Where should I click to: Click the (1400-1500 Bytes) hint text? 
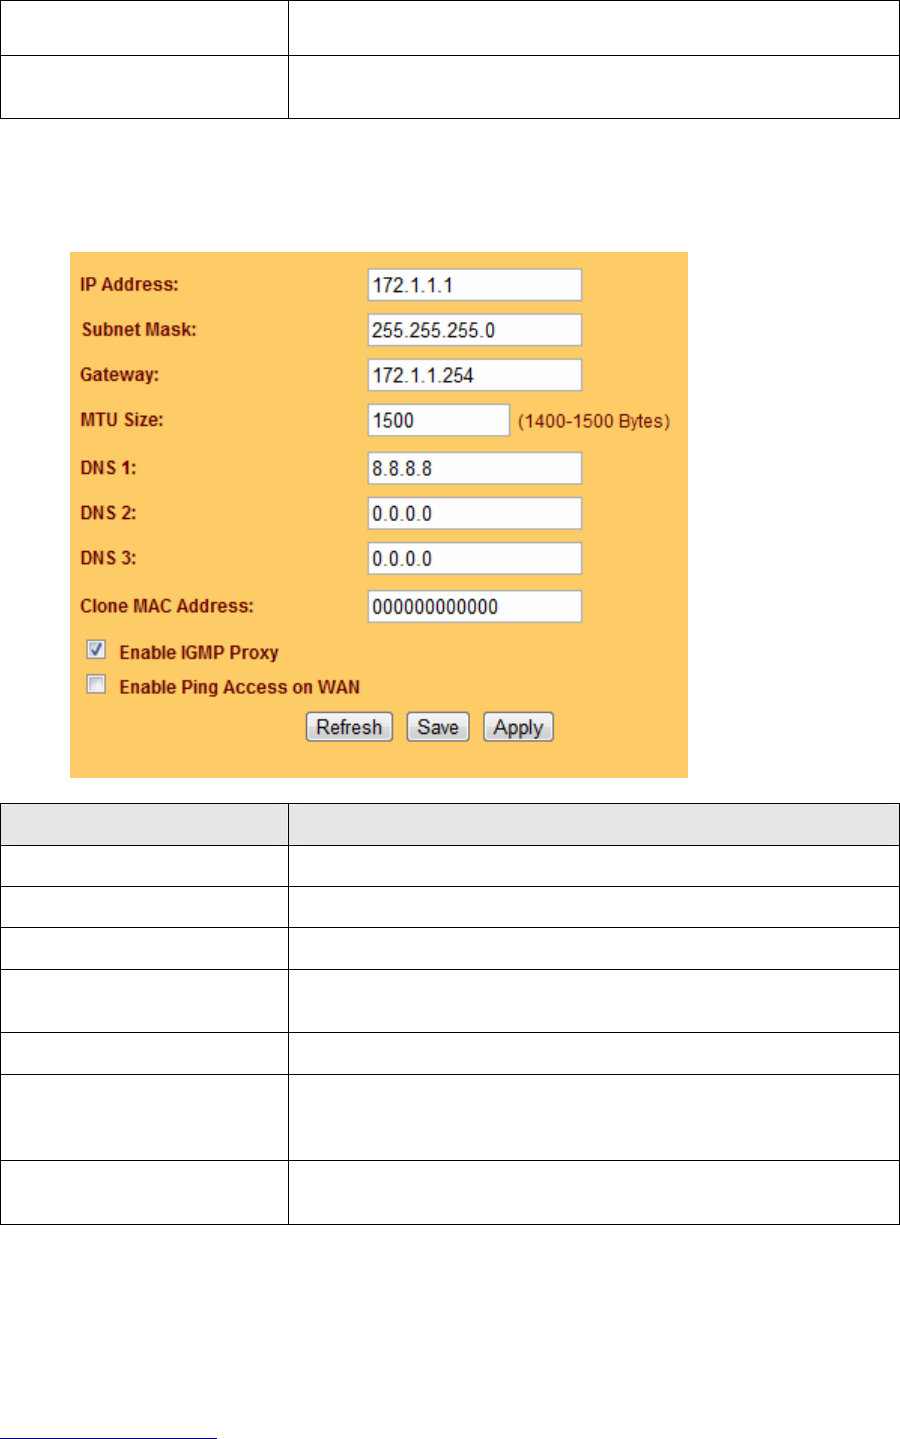pyautogui.click(x=594, y=421)
